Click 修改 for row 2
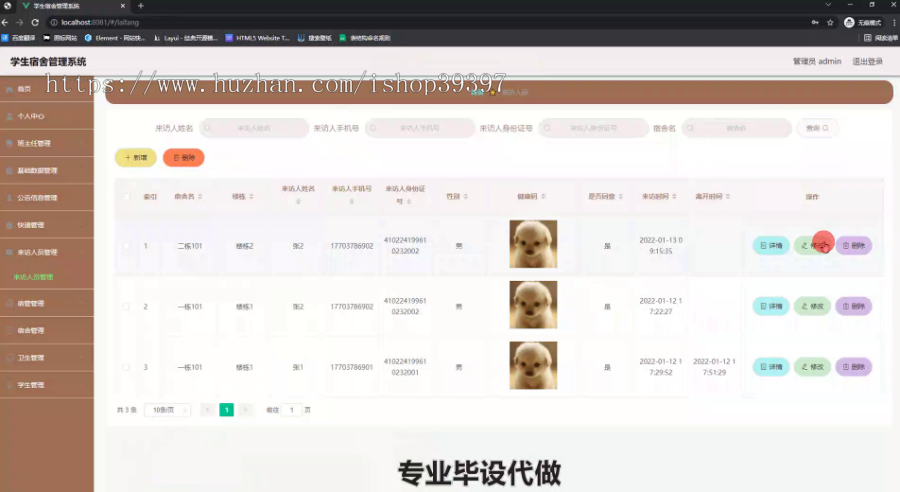The width and height of the screenshot is (900, 492). (812, 307)
